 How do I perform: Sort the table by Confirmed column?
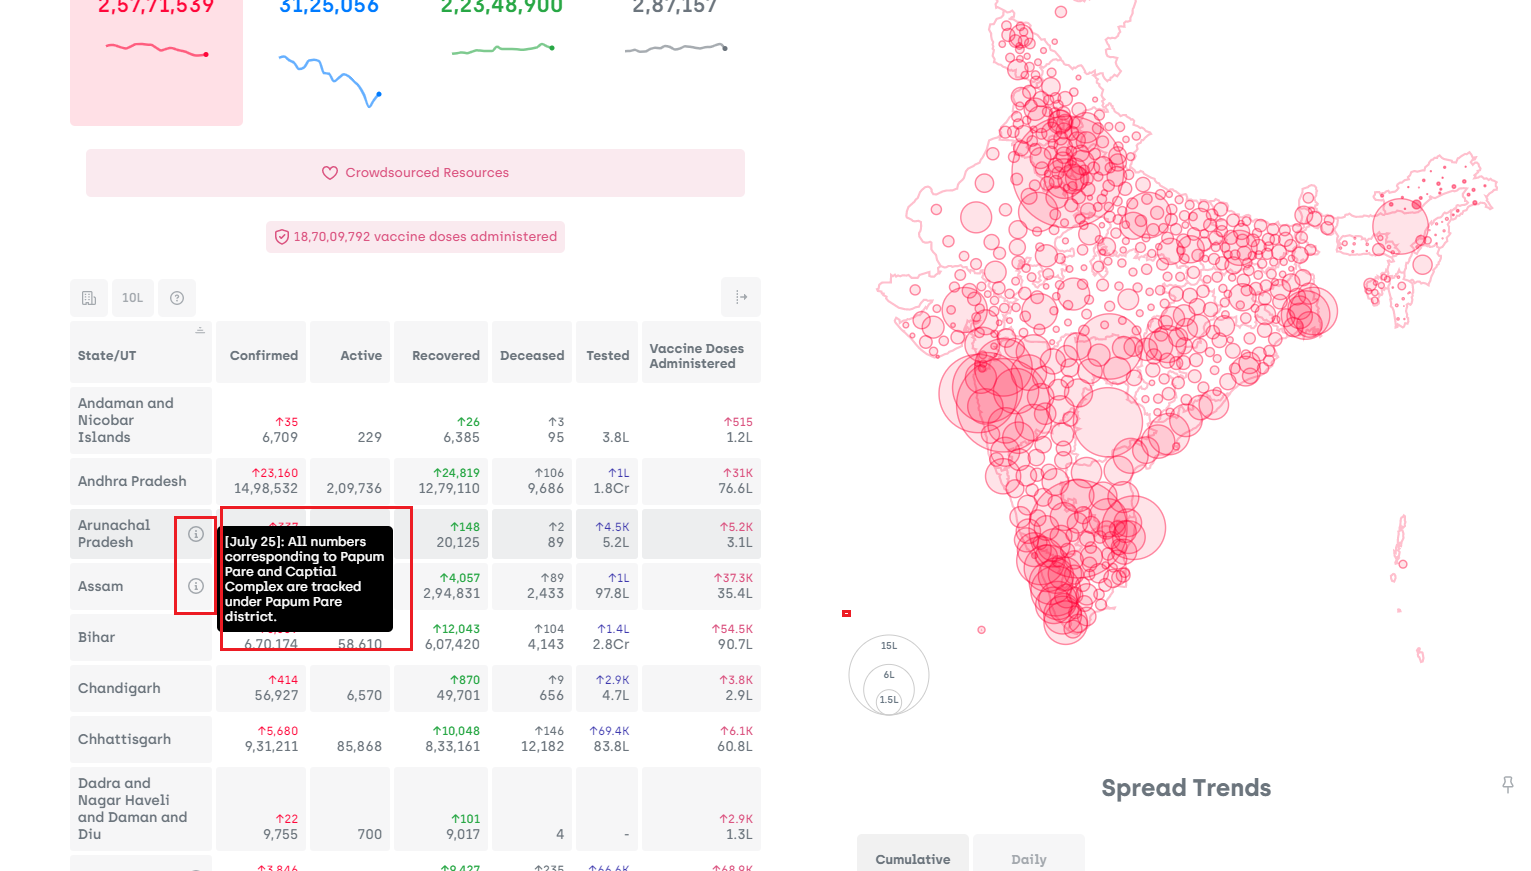pyautogui.click(x=261, y=352)
